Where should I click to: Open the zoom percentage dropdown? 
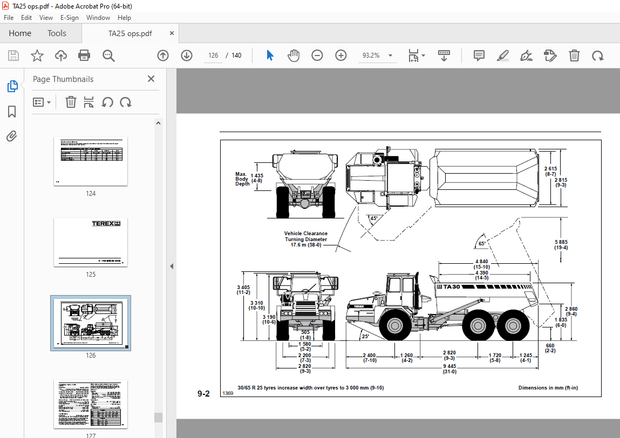(x=390, y=56)
